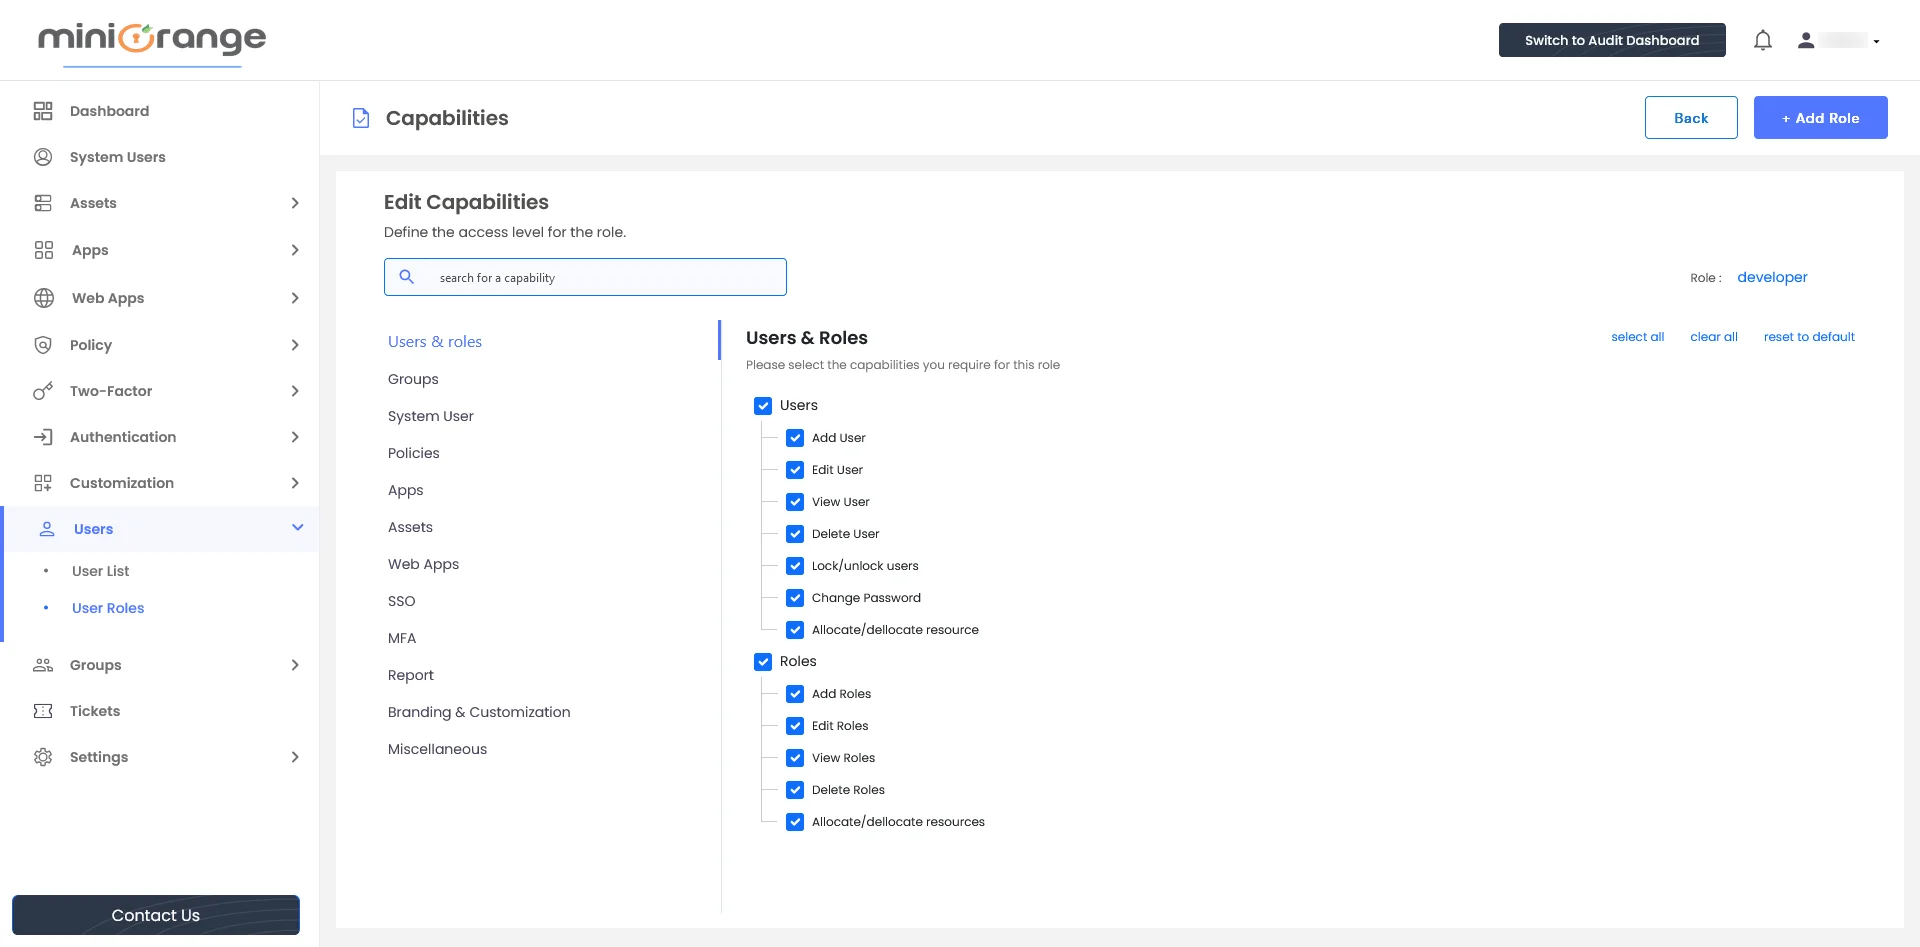The height and width of the screenshot is (947, 1920).
Task: Uncheck the Roles parent checkbox
Action: pyautogui.click(x=763, y=661)
